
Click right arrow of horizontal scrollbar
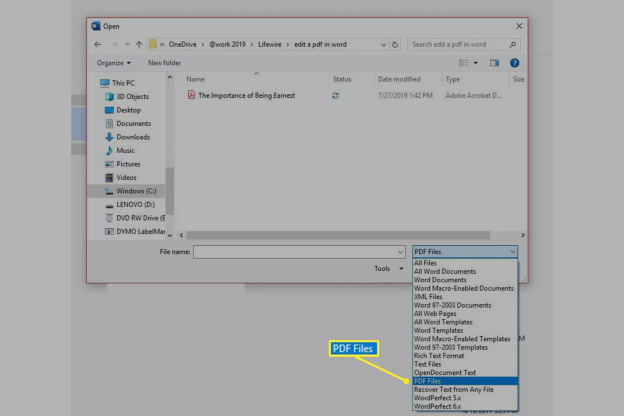coord(523,235)
